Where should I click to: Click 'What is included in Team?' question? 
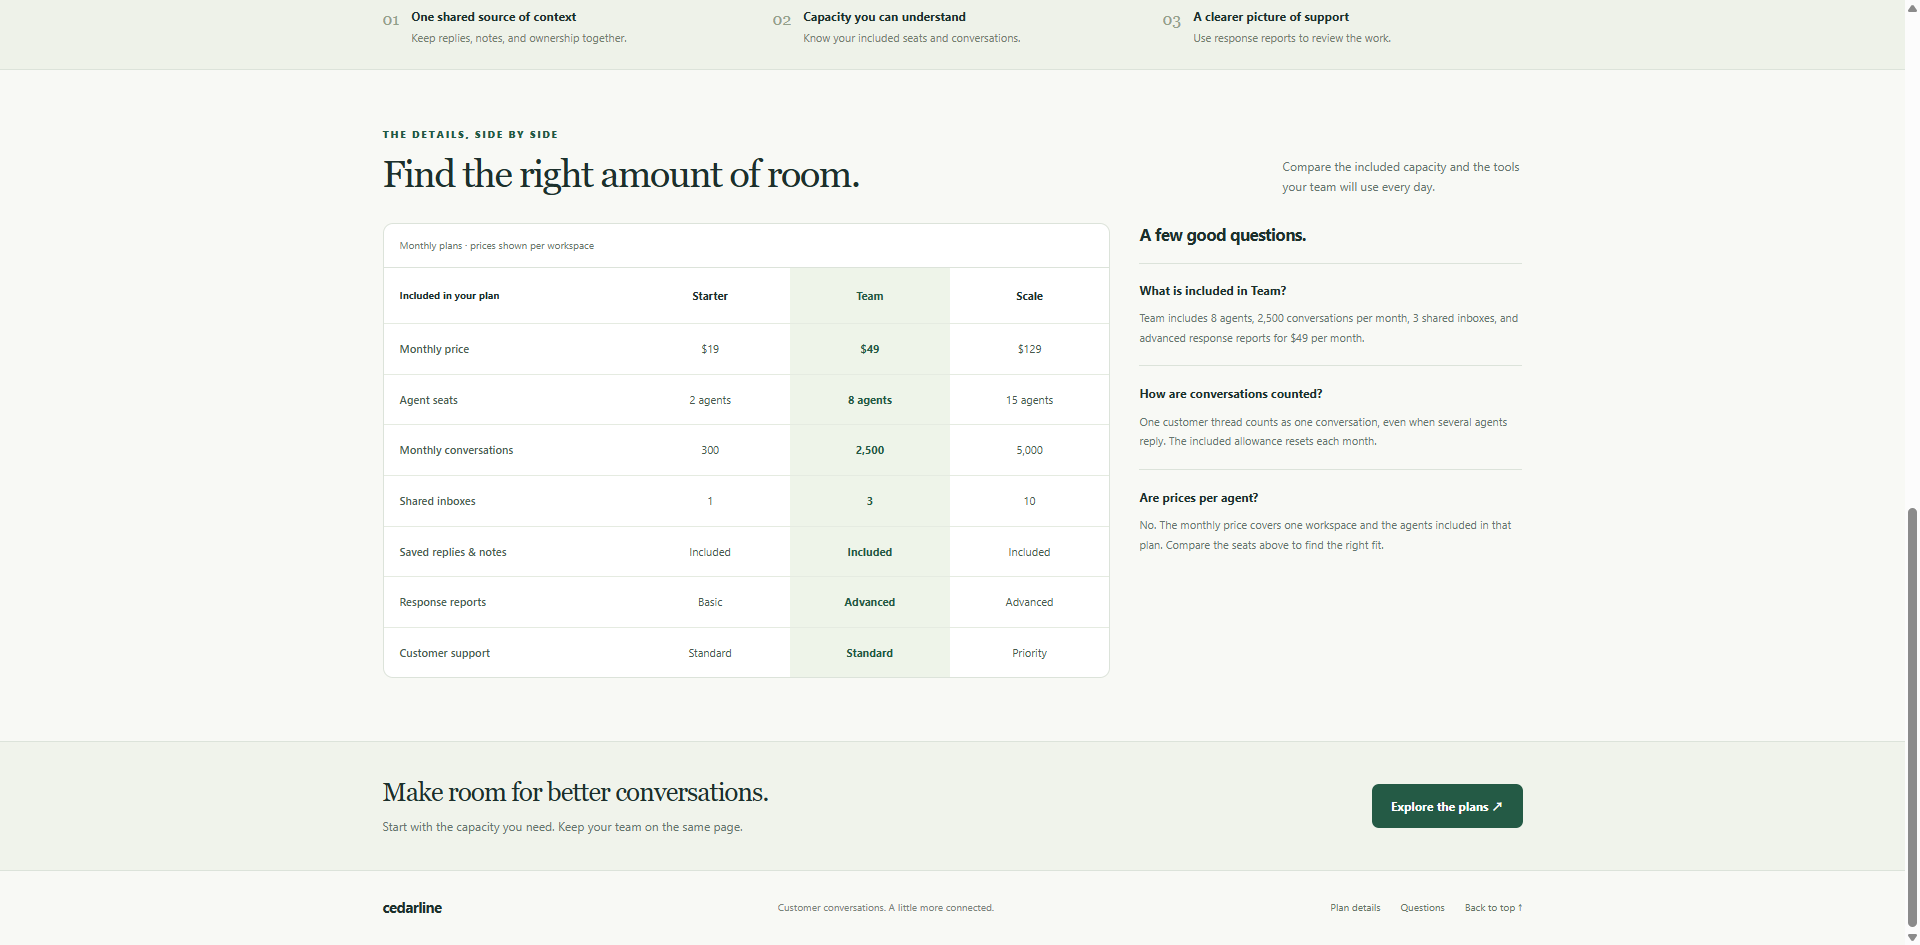tap(1212, 291)
